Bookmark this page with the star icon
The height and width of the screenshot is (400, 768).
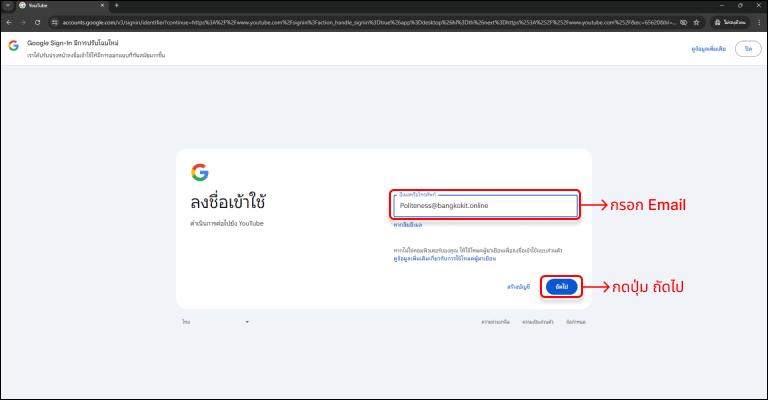click(696, 23)
